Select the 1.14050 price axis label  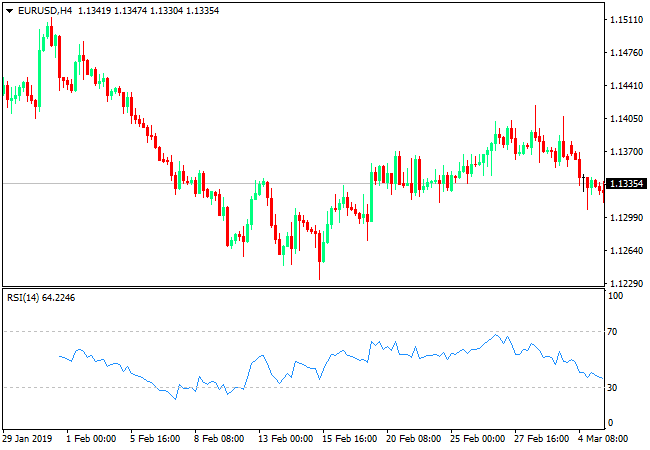pos(625,119)
